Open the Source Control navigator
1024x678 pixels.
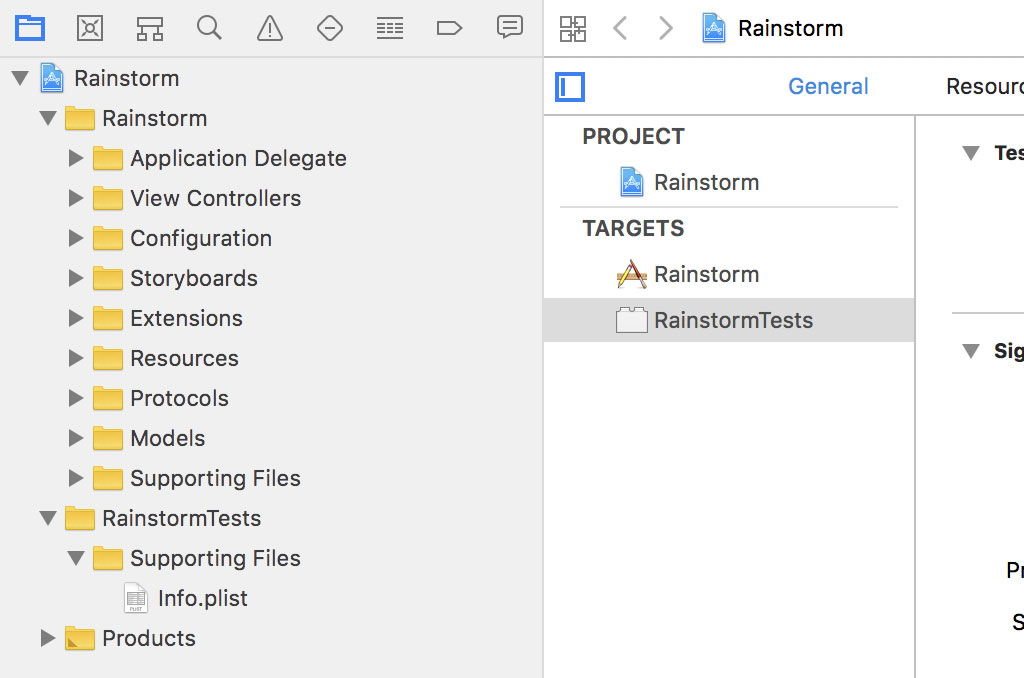tap(90, 28)
